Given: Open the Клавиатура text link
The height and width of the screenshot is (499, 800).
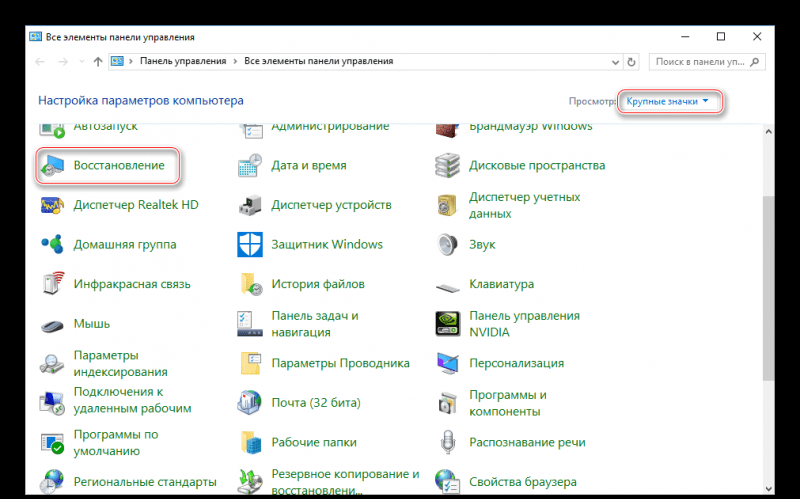Looking at the screenshot, I should coord(502,284).
